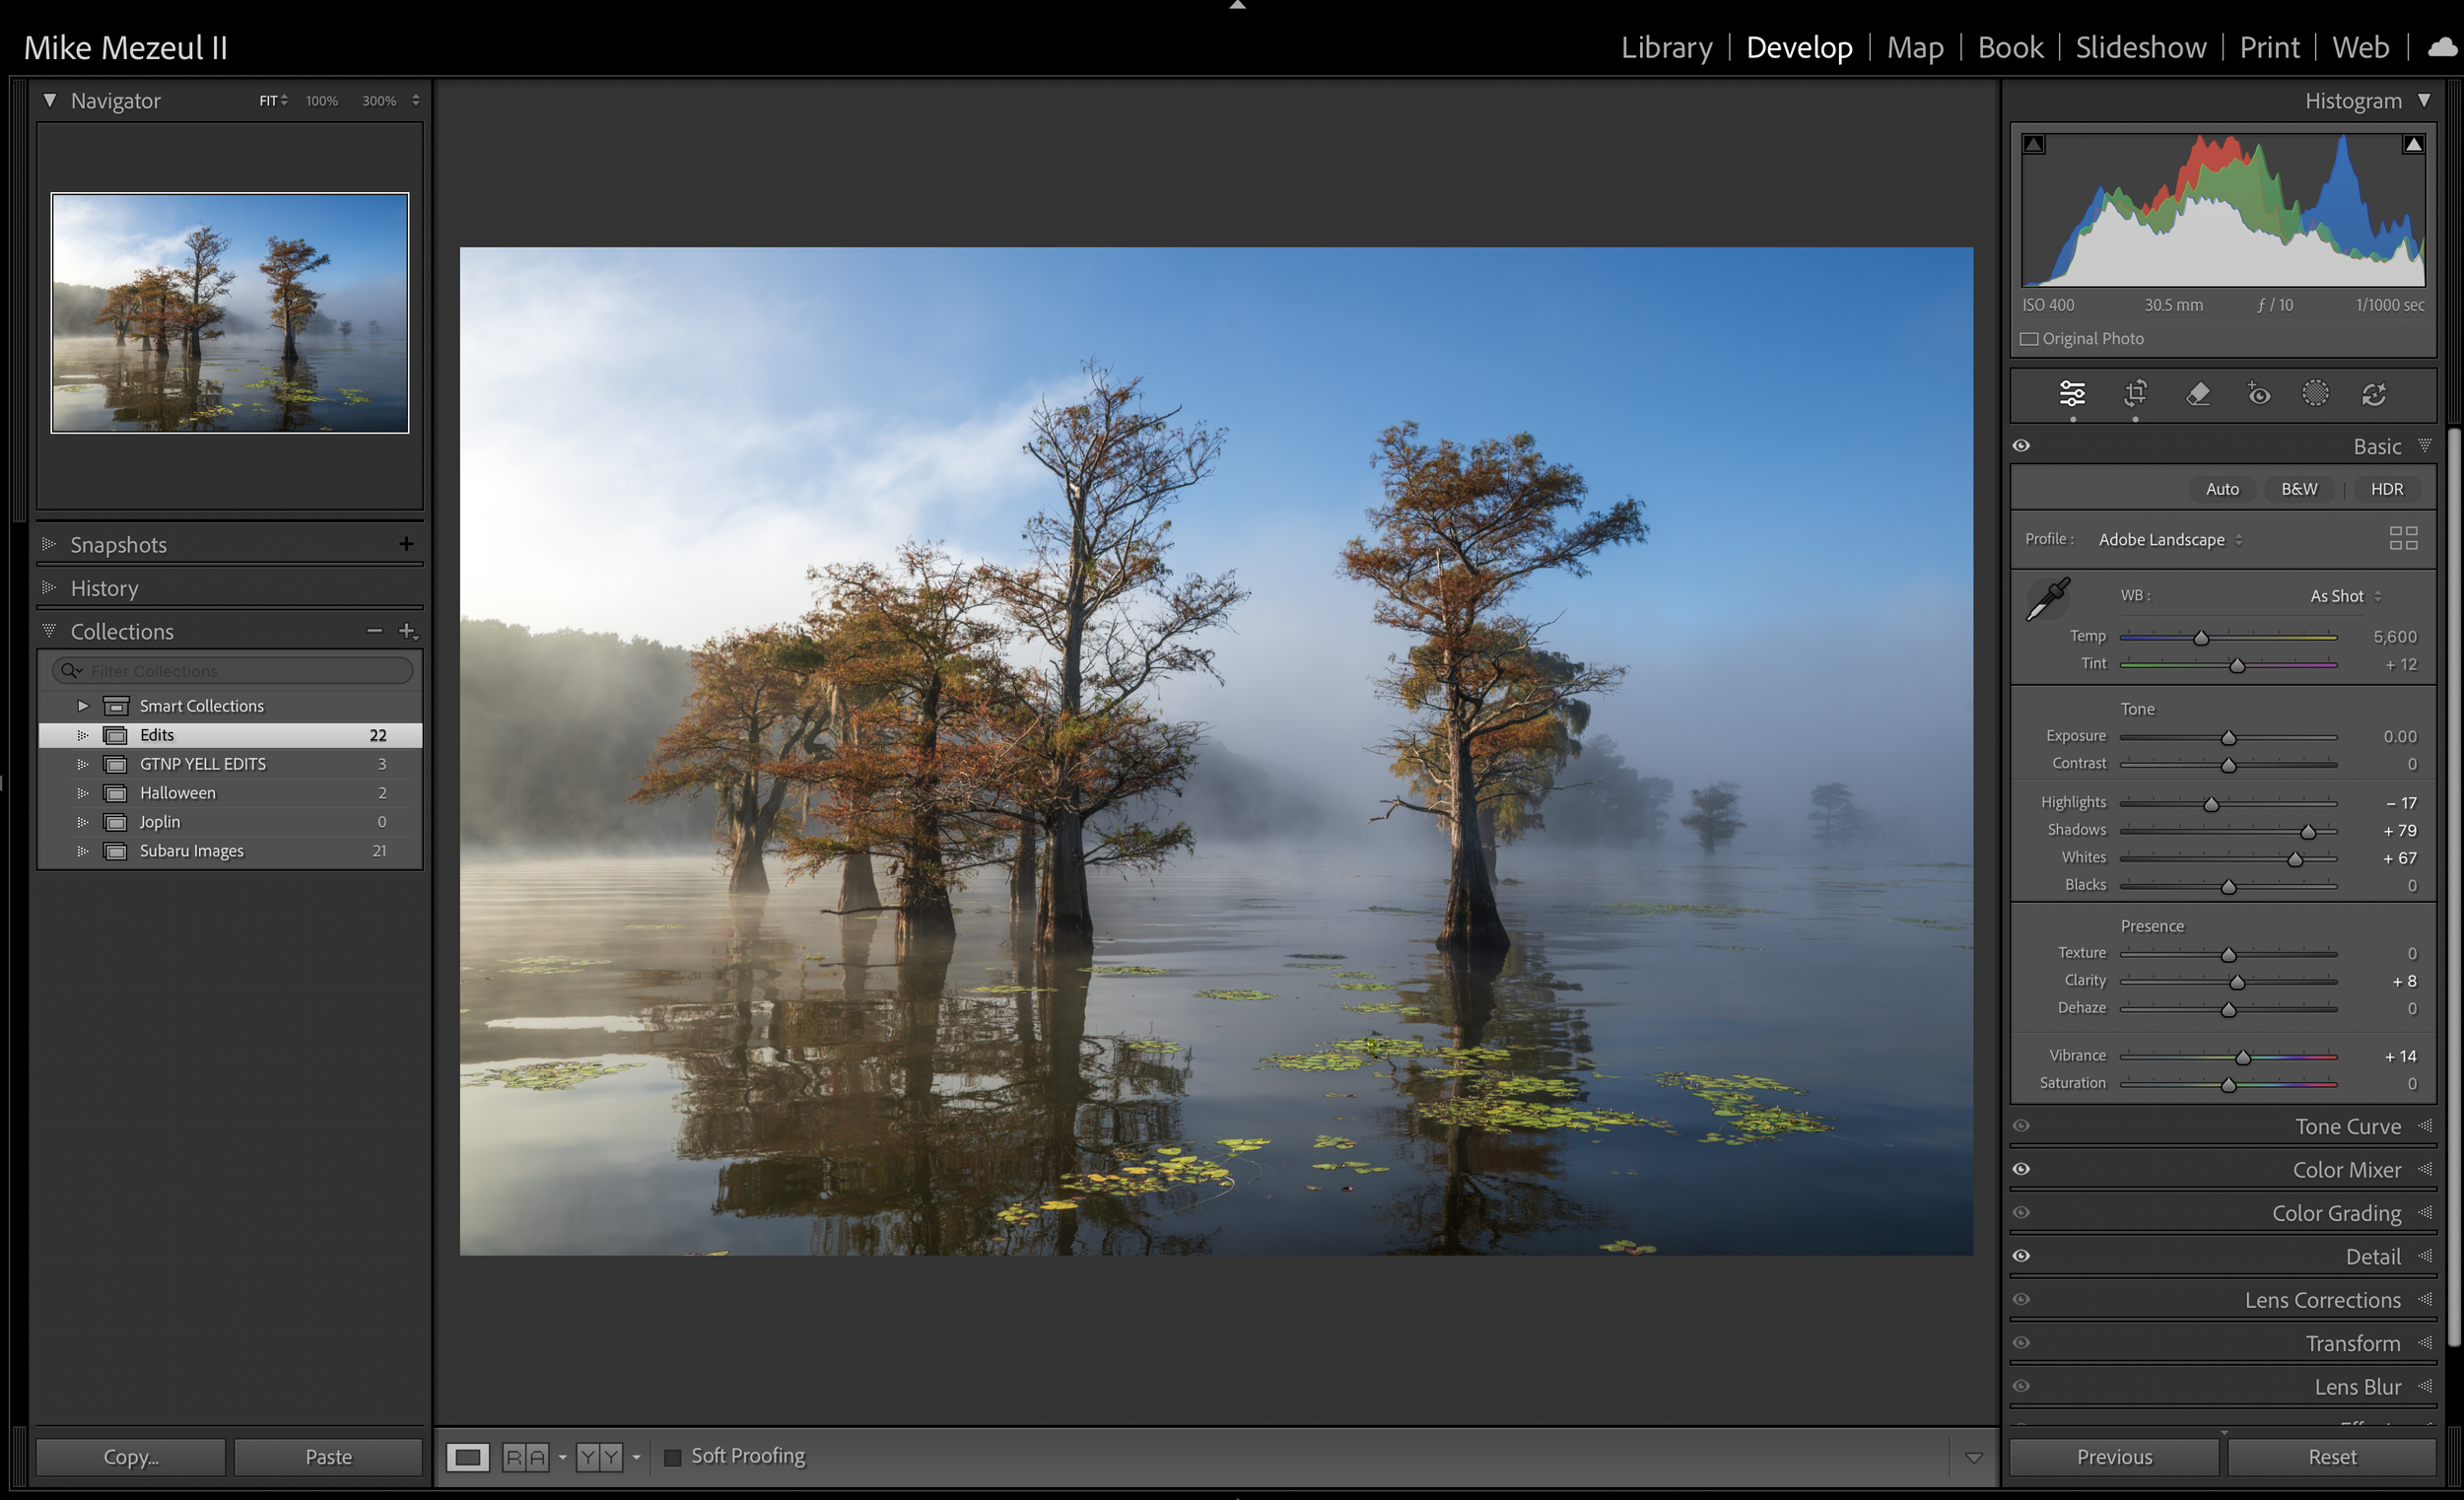2464x1500 pixels.
Task: Expand the Smart Collections folder
Action: [x=83, y=706]
